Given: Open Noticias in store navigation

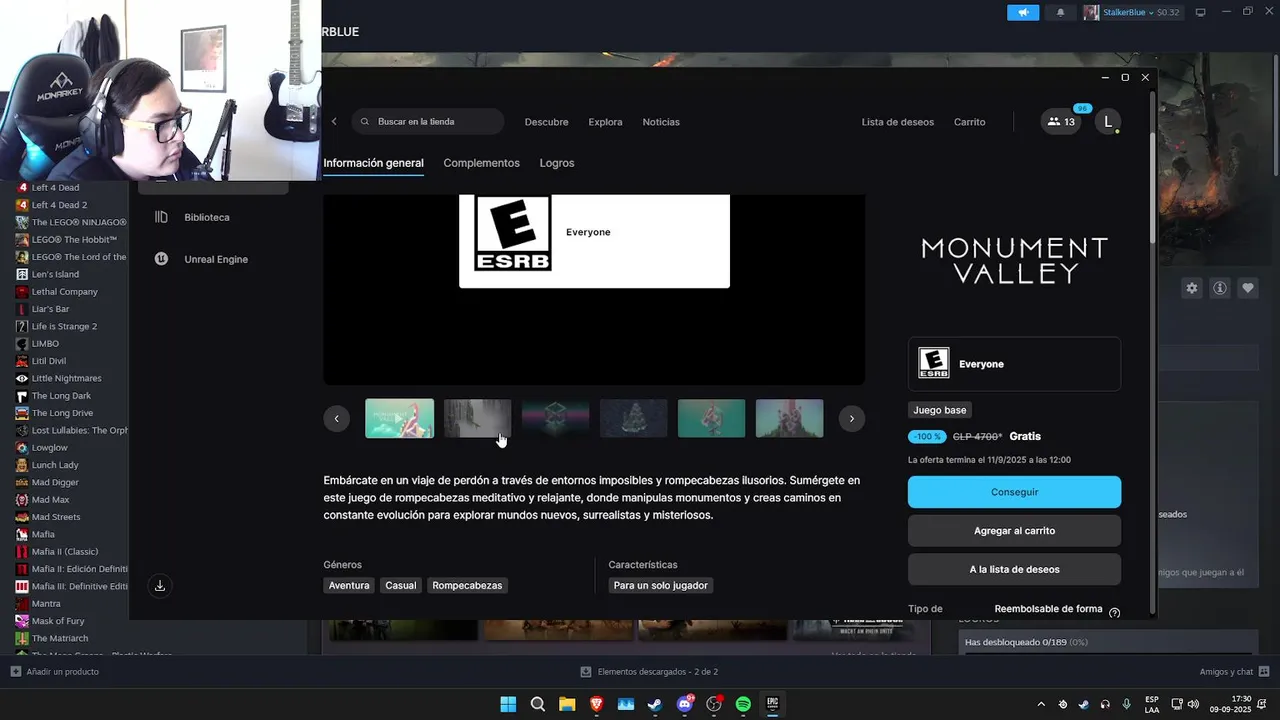Looking at the screenshot, I should [661, 122].
